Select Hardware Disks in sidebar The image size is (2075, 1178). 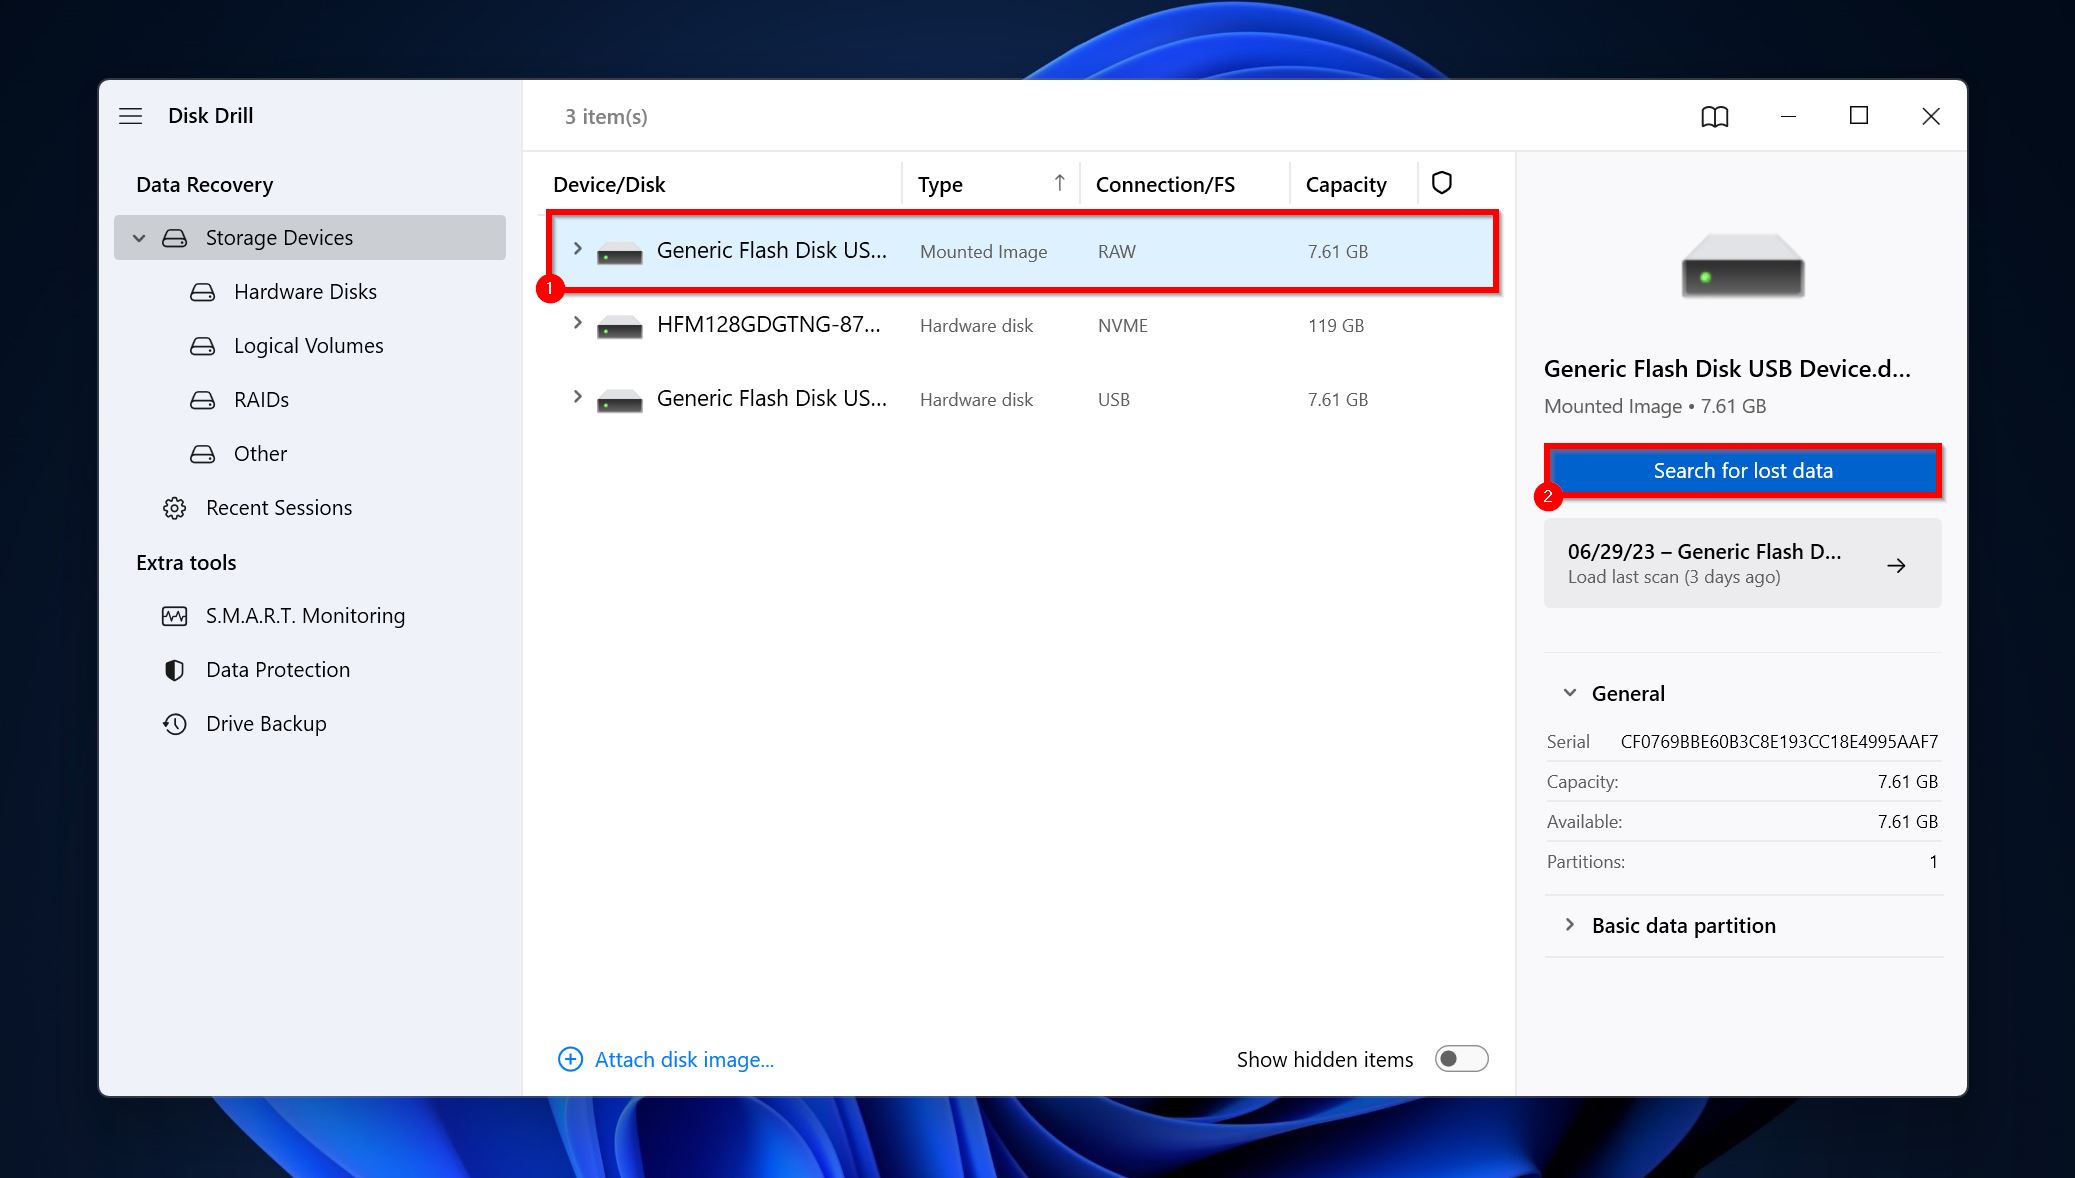coord(305,292)
